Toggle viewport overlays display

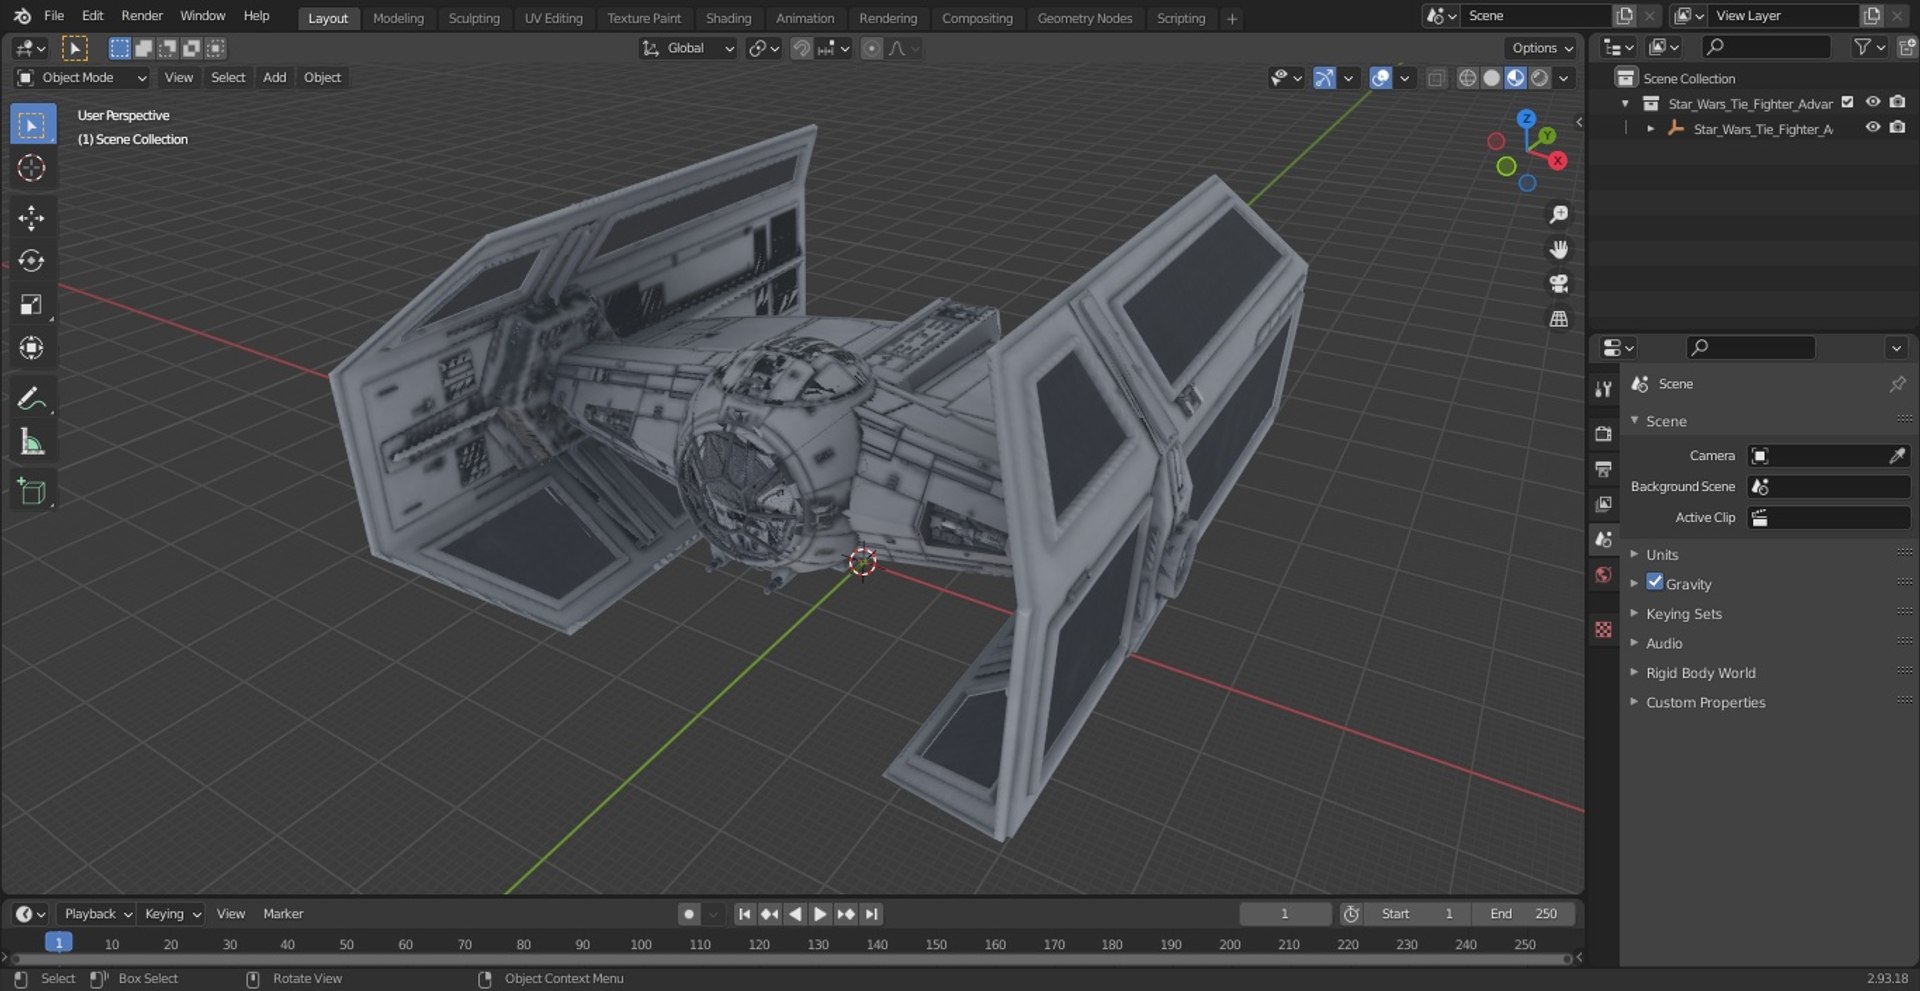click(1380, 78)
